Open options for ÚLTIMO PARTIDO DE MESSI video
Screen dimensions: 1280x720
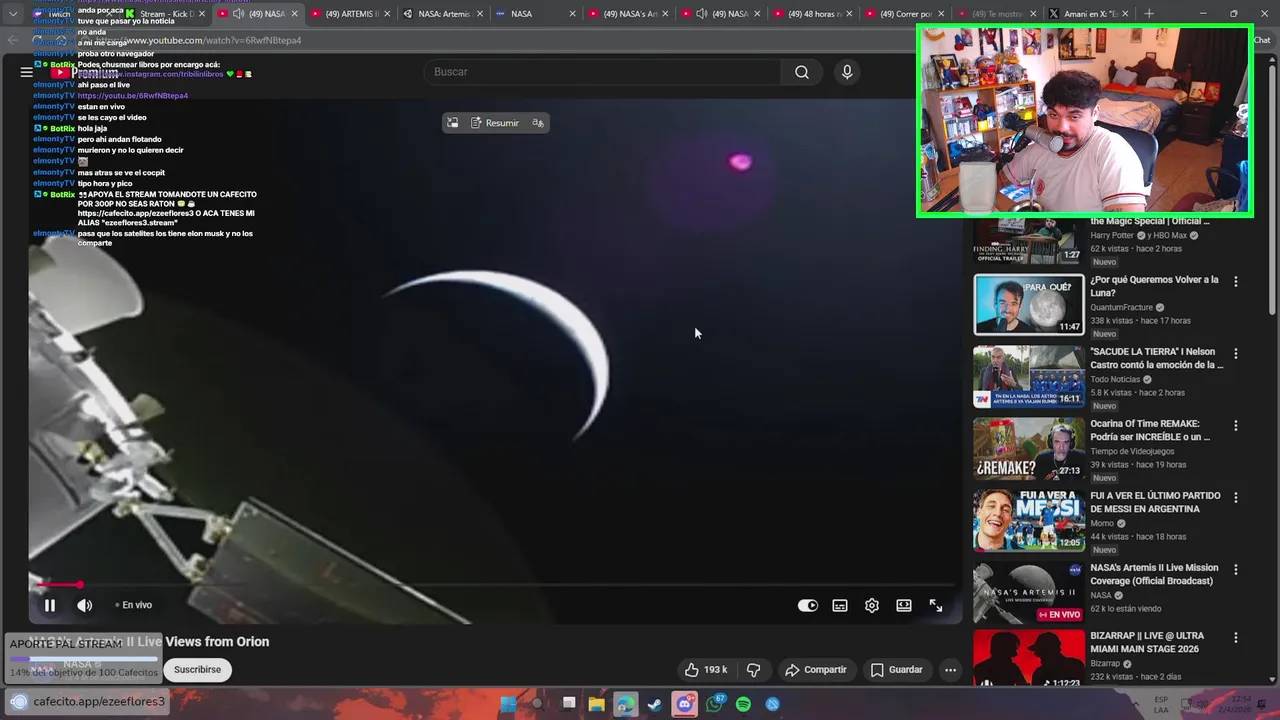pos(1235,498)
